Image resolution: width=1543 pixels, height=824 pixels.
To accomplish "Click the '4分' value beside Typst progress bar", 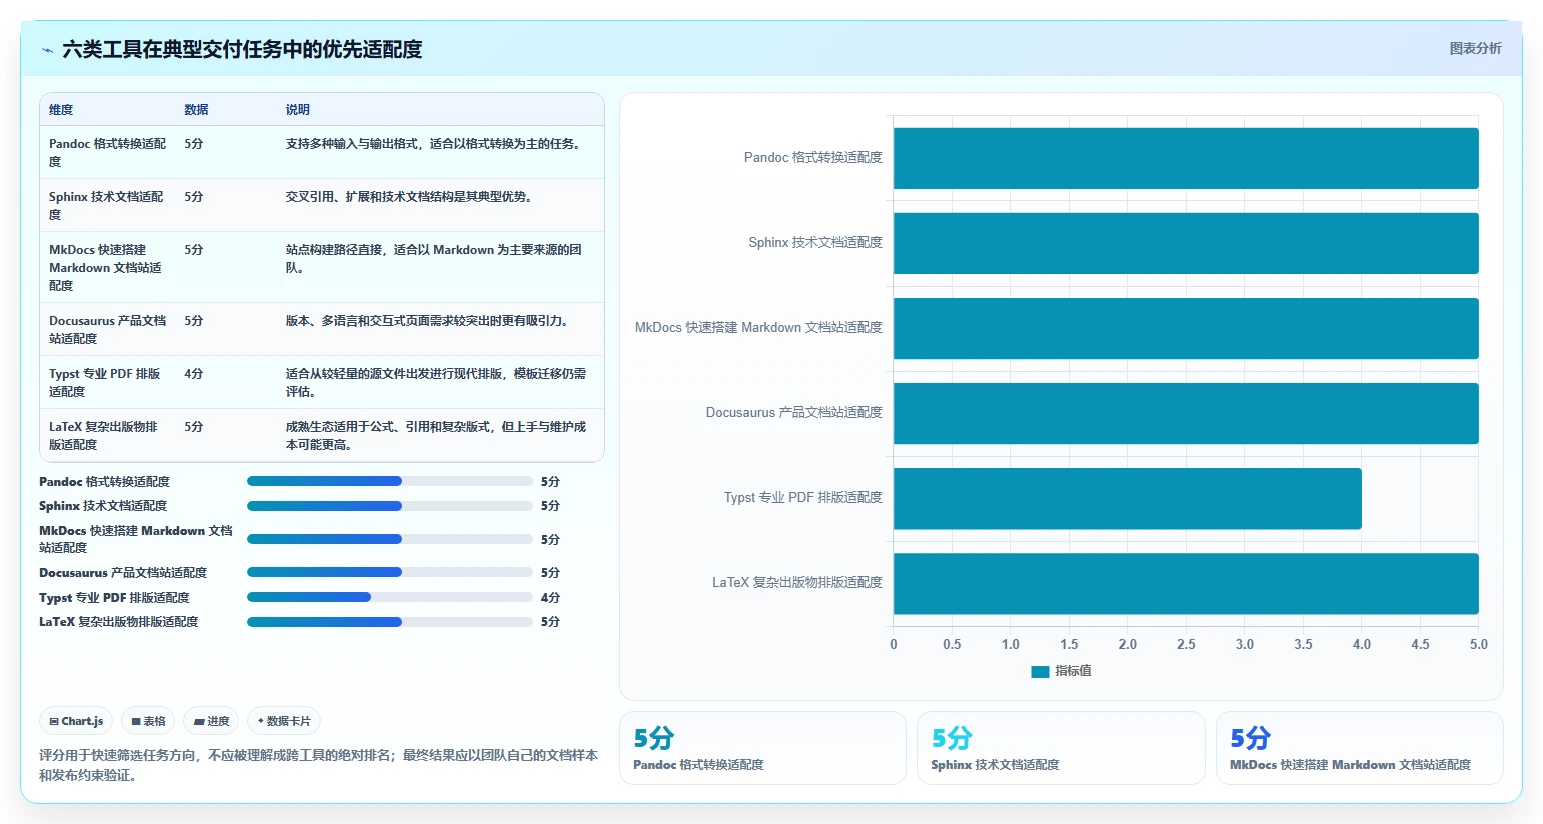I will point(550,597).
